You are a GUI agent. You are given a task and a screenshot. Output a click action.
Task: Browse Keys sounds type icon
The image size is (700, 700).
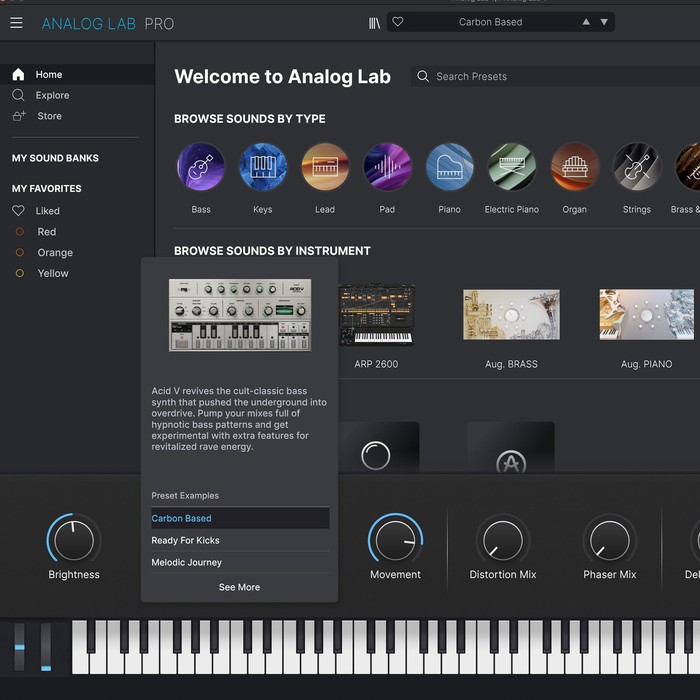tap(263, 167)
